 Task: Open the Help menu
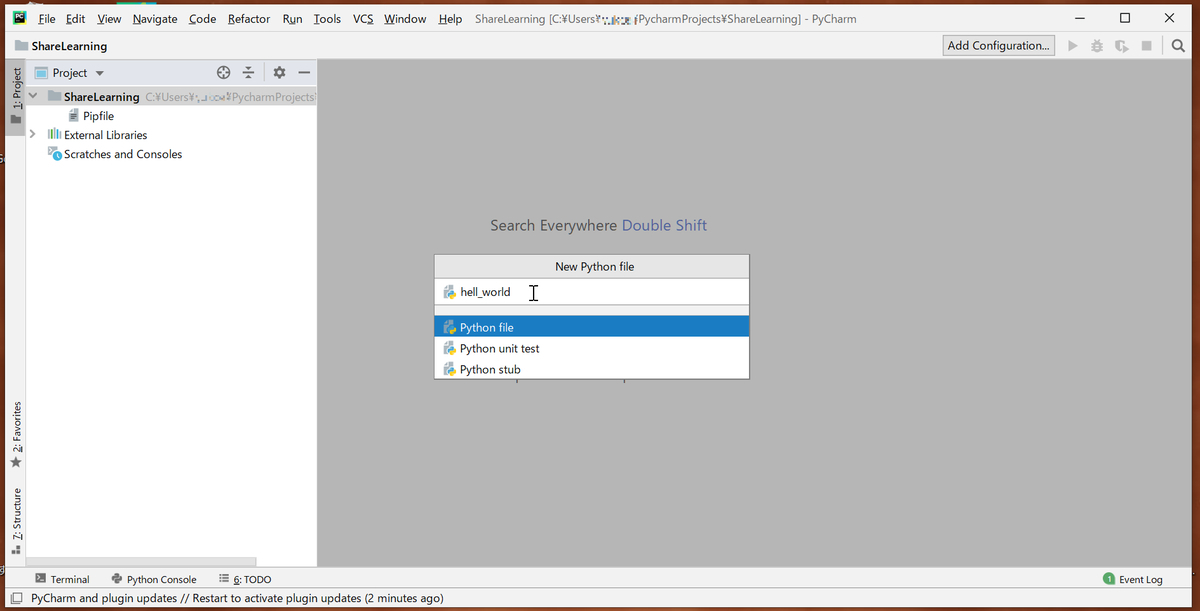450,19
